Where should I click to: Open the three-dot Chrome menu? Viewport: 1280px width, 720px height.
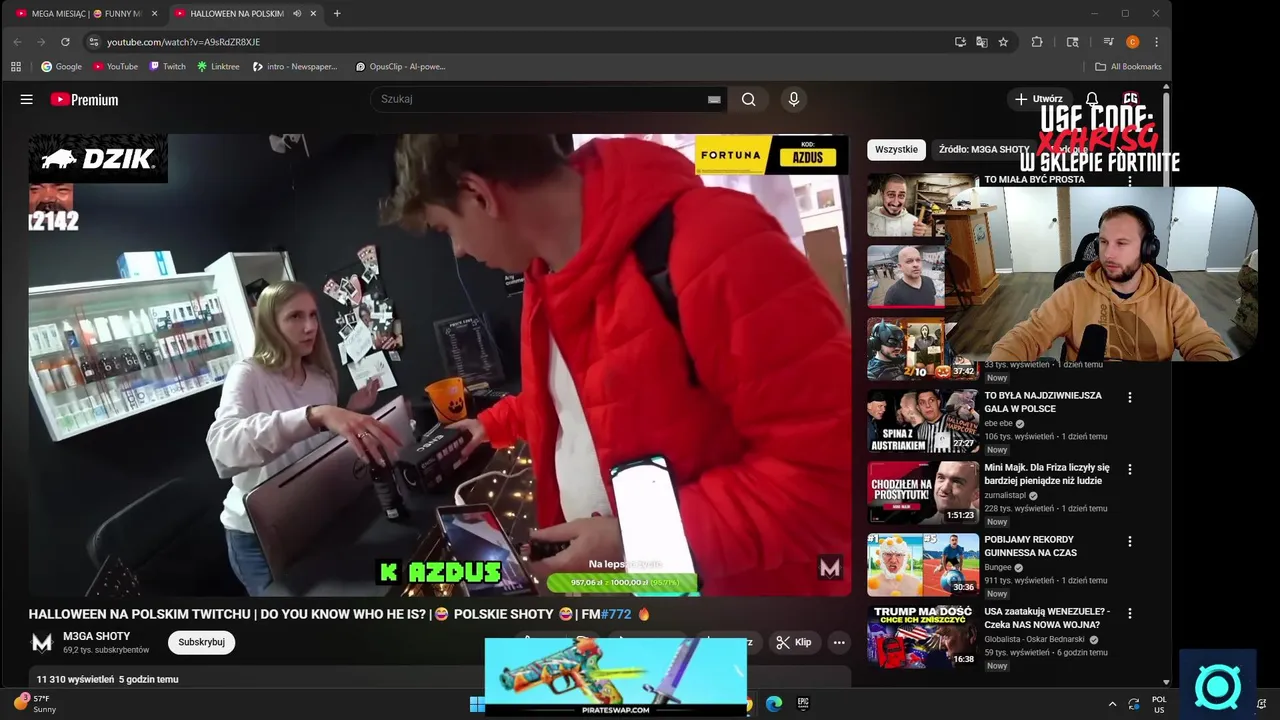[1157, 42]
